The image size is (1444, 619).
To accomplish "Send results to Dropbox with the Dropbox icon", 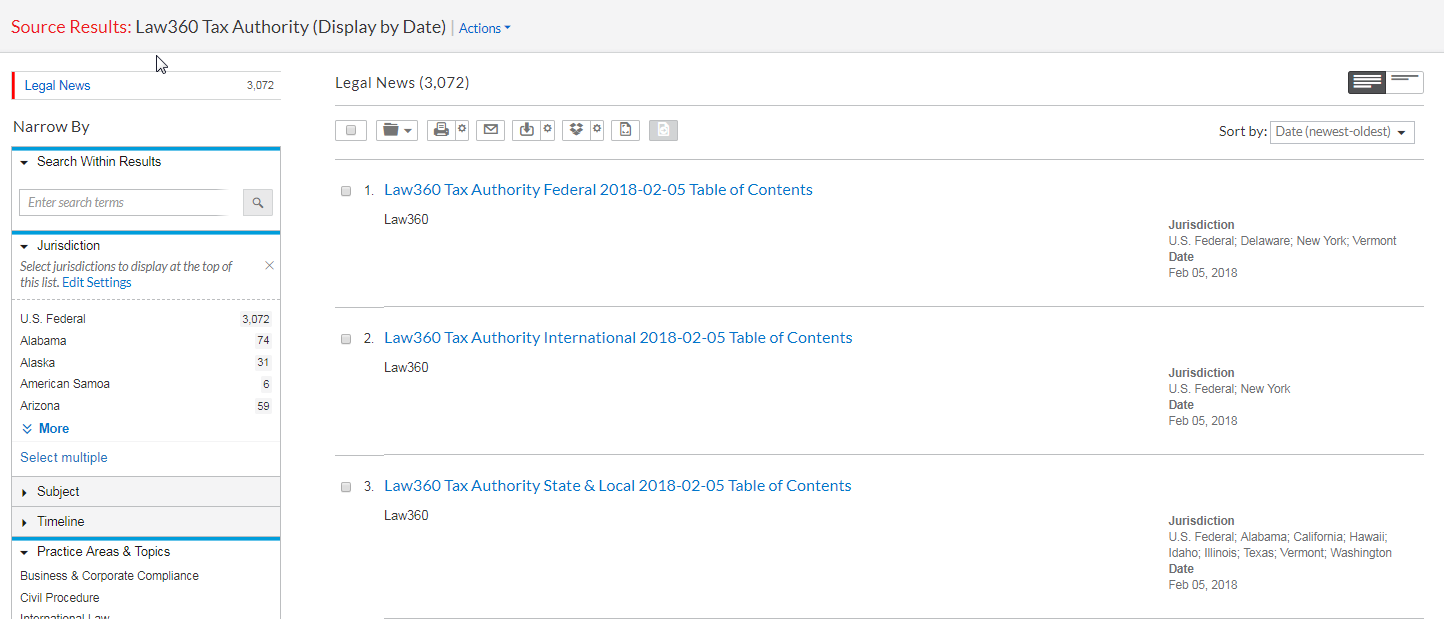I will [576, 130].
